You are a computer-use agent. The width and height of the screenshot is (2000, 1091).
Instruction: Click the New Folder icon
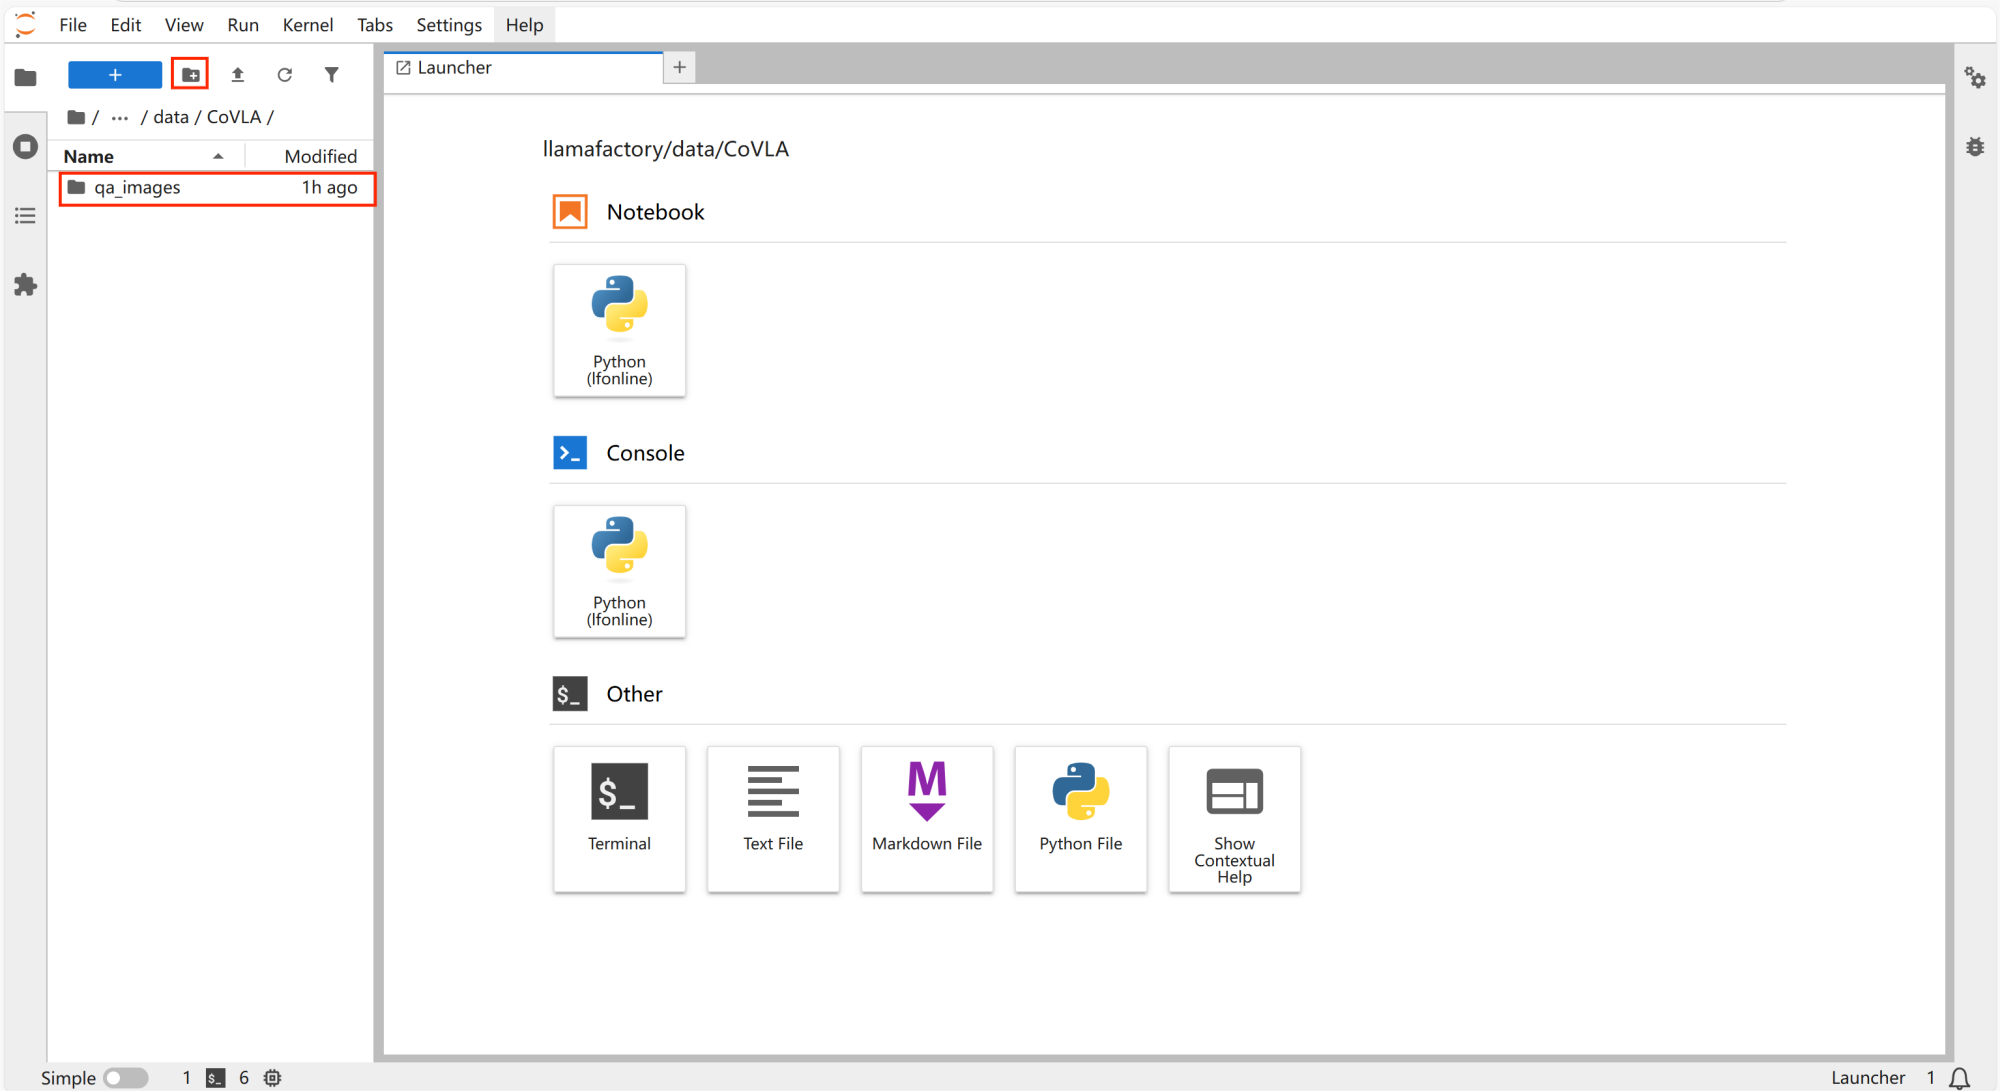point(190,75)
